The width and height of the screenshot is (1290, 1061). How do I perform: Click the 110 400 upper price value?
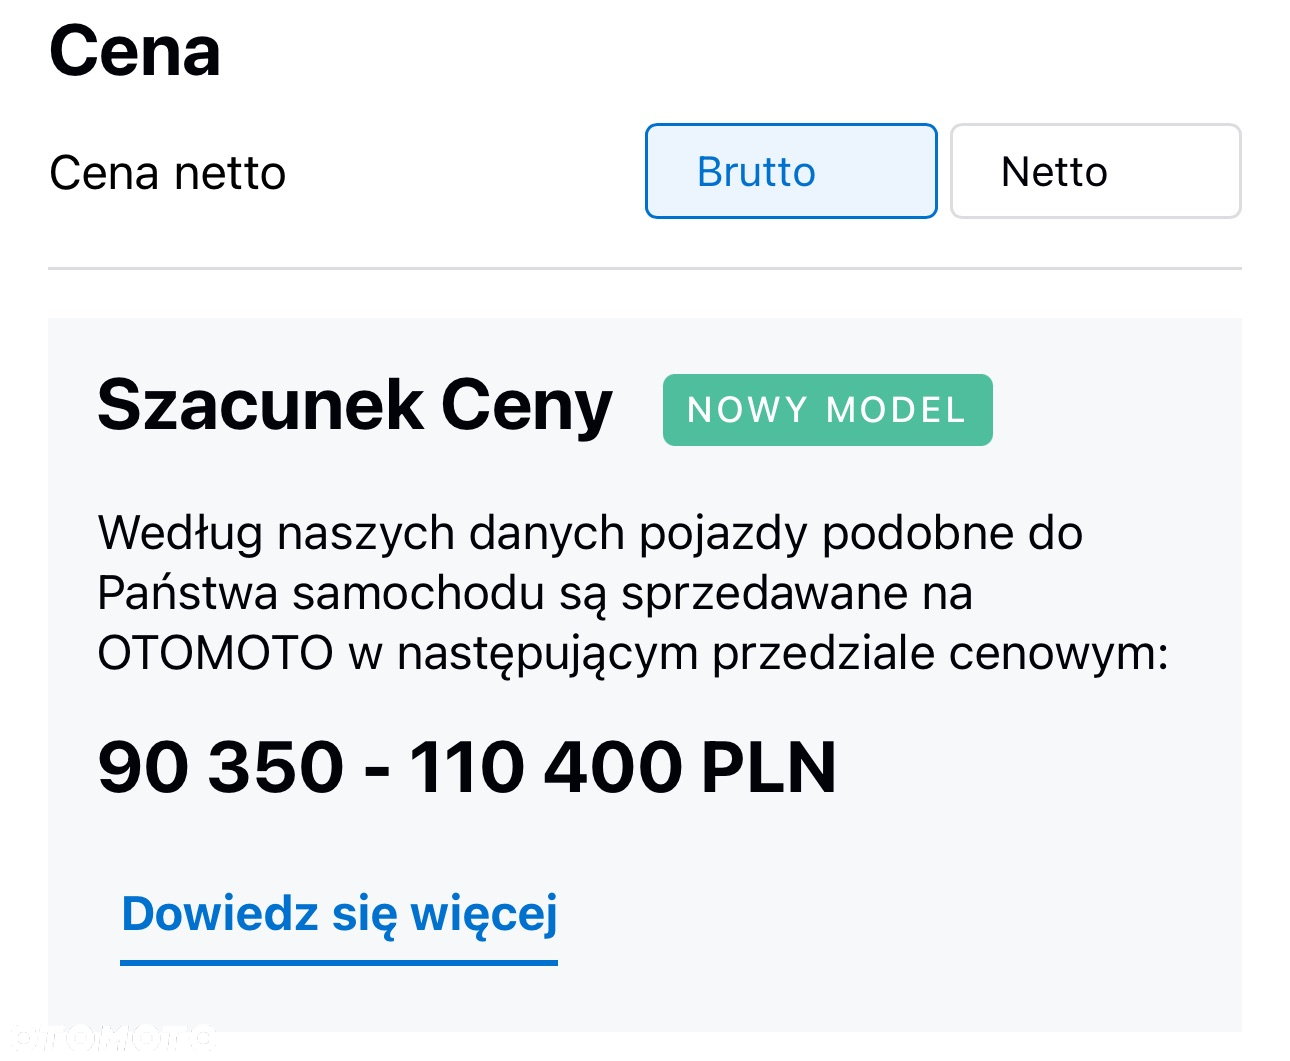(547, 767)
